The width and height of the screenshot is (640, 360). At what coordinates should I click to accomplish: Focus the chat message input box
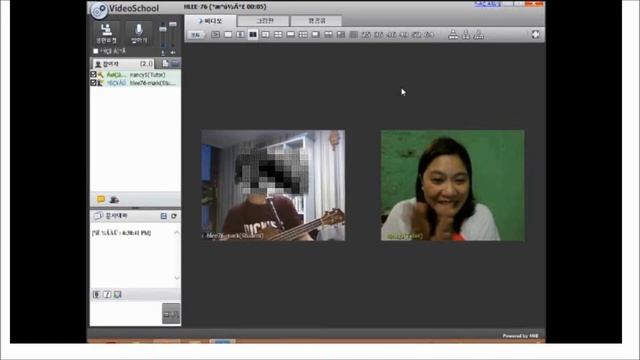[126, 313]
